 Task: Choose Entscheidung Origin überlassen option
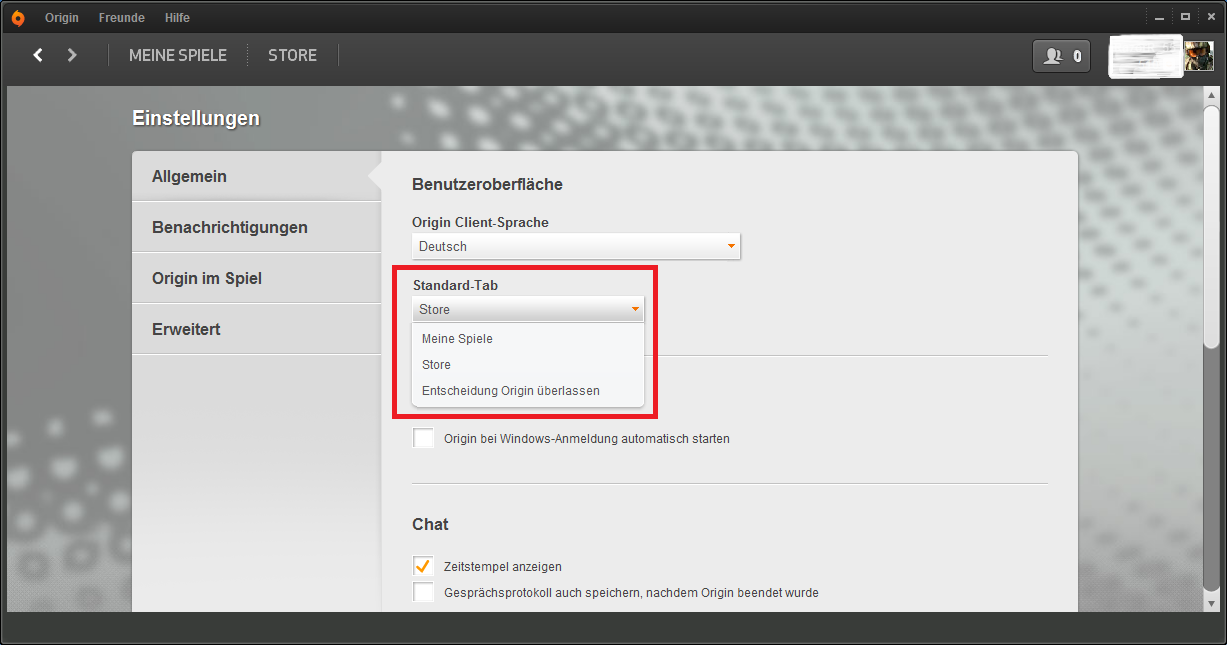click(528, 391)
